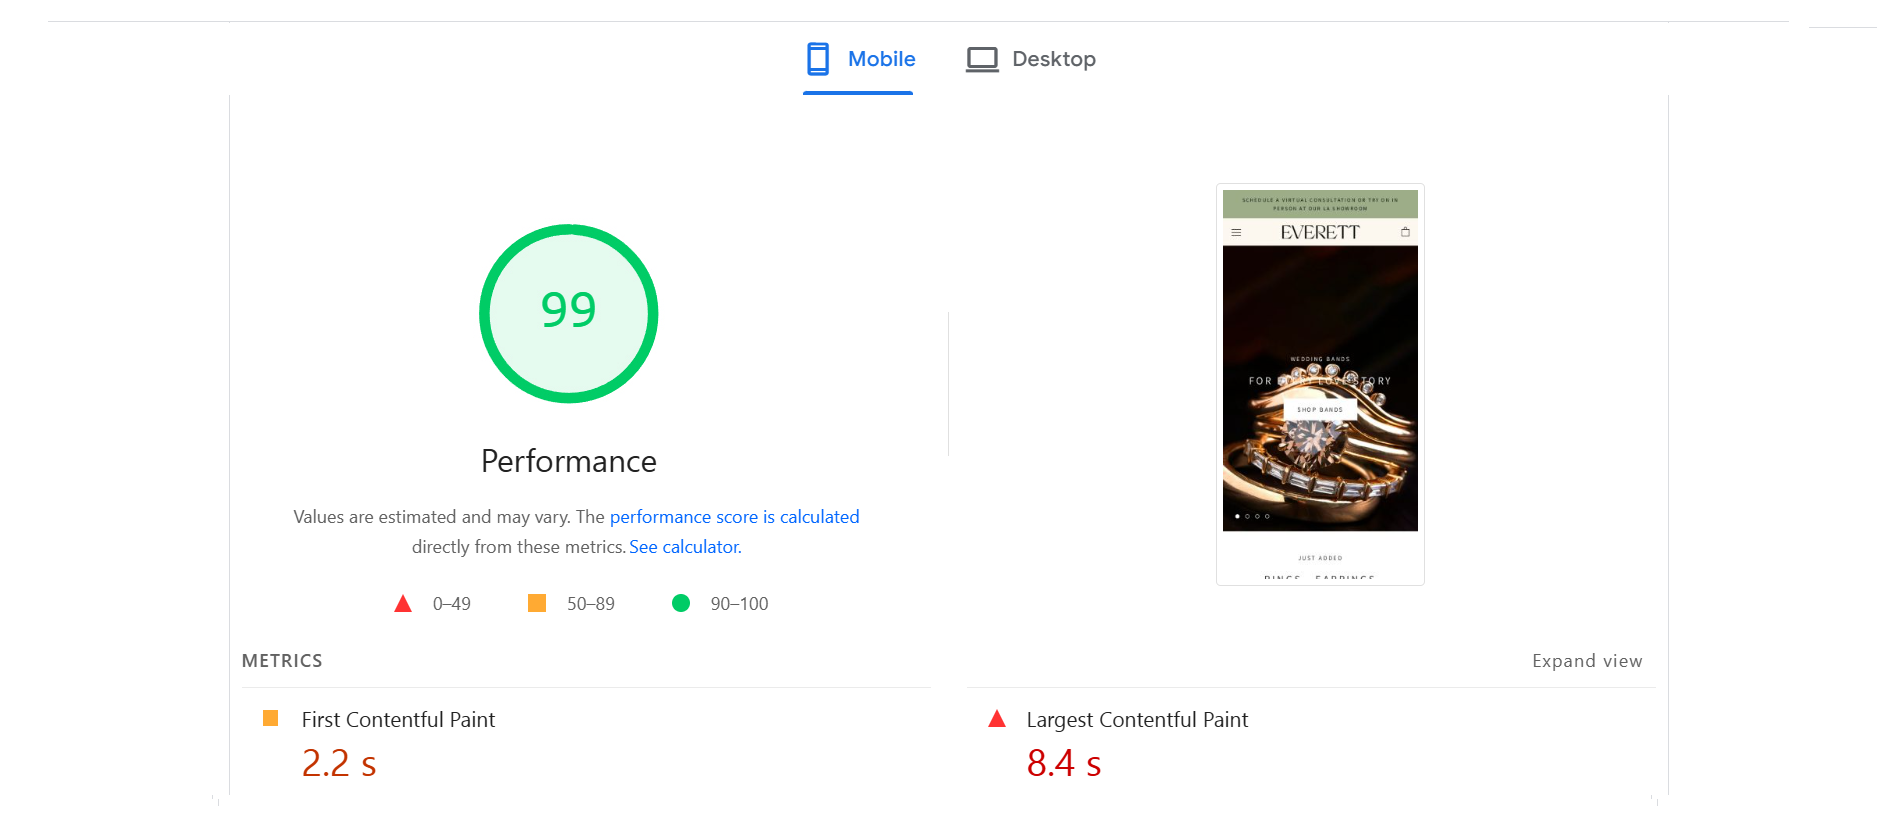Click the red triangle 0–49 legend icon
Viewport: 1899px width, 830px height.
[403, 604]
